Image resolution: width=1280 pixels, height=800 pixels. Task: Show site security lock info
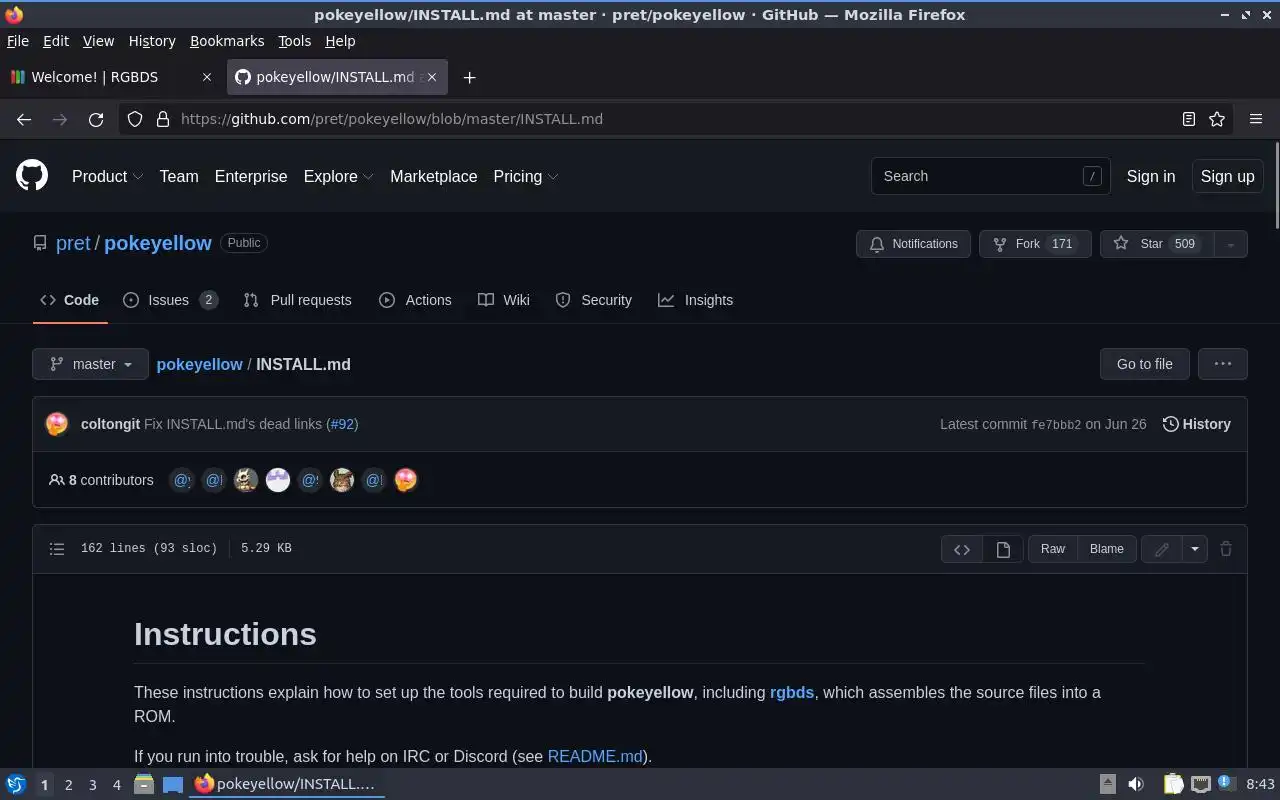coord(163,119)
